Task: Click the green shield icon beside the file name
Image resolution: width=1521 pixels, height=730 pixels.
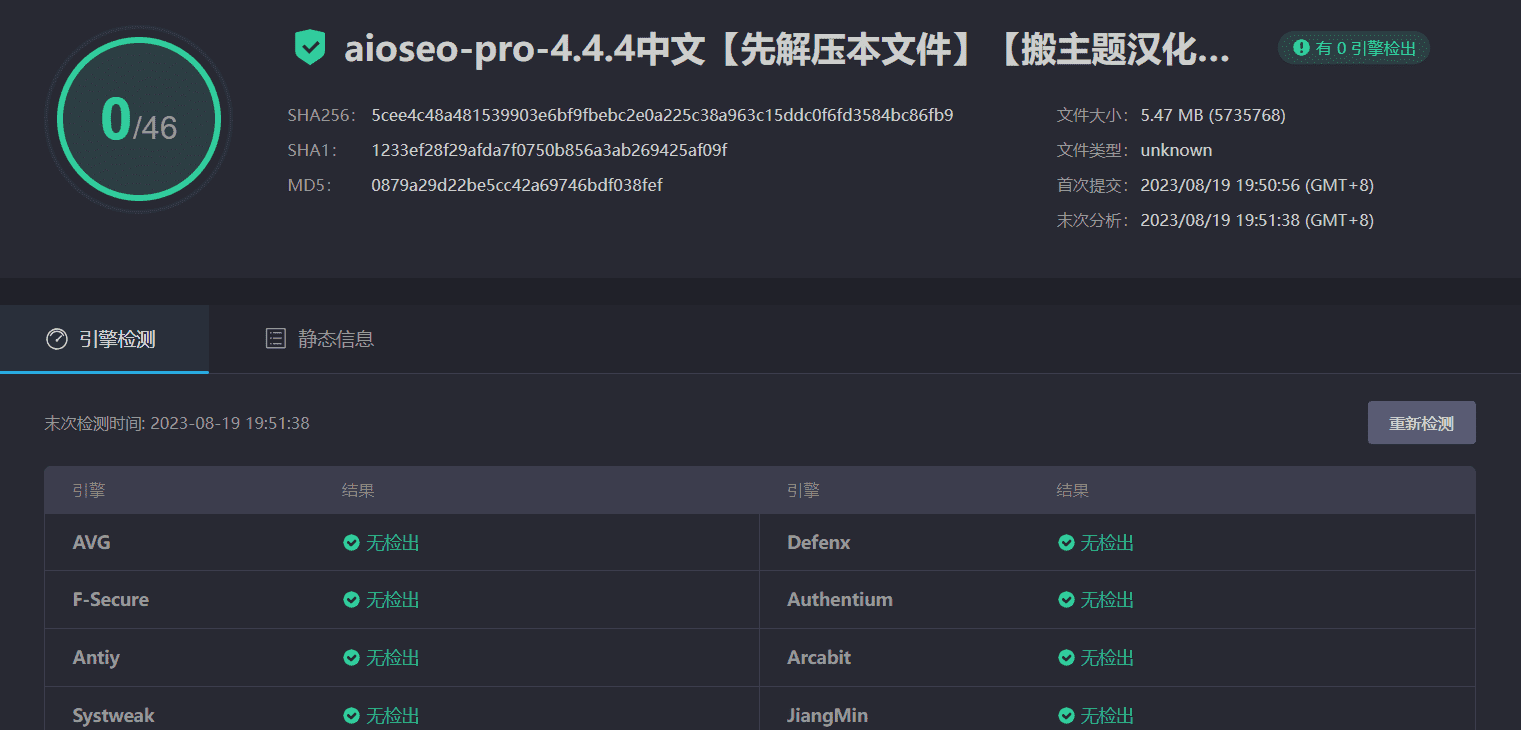Action: coord(310,48)
